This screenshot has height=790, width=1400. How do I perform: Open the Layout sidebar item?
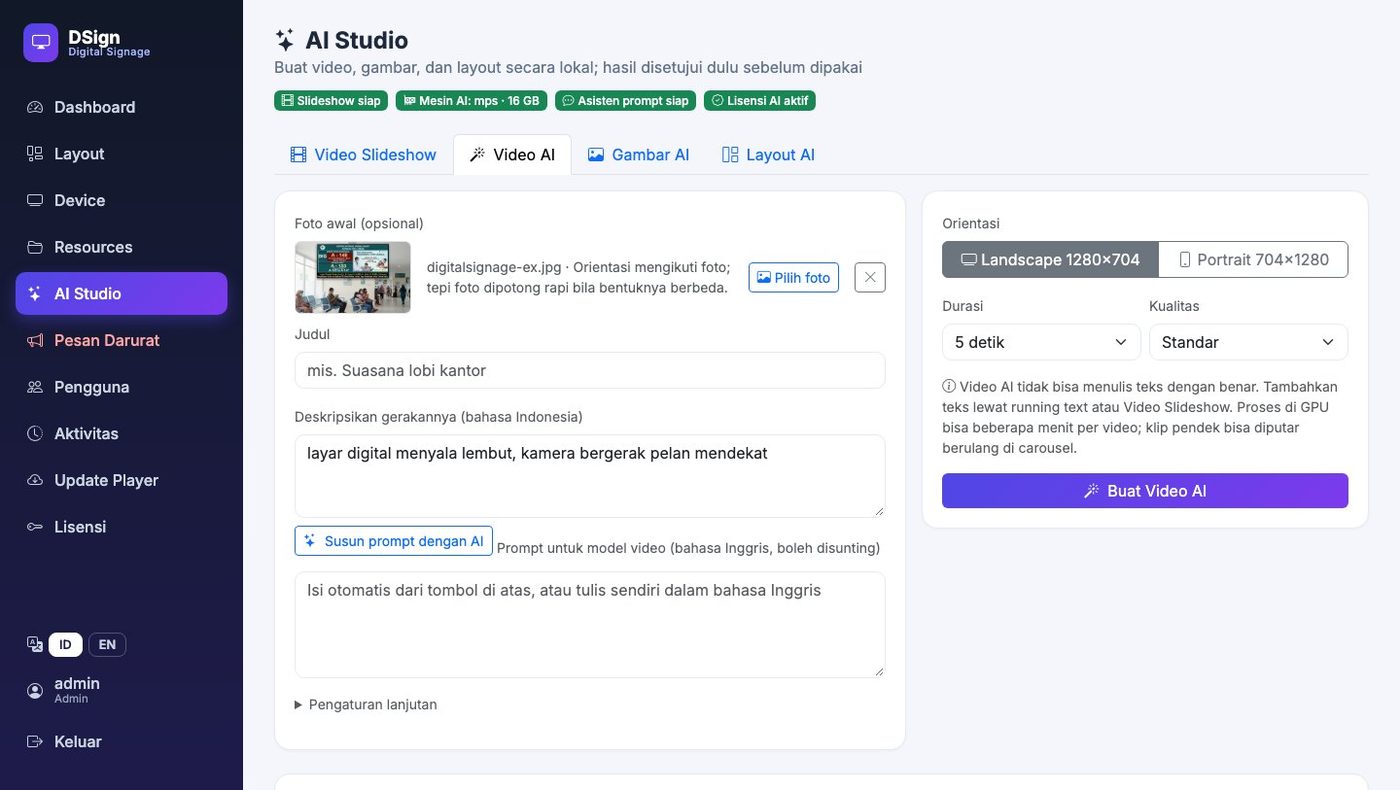(121, 153)
